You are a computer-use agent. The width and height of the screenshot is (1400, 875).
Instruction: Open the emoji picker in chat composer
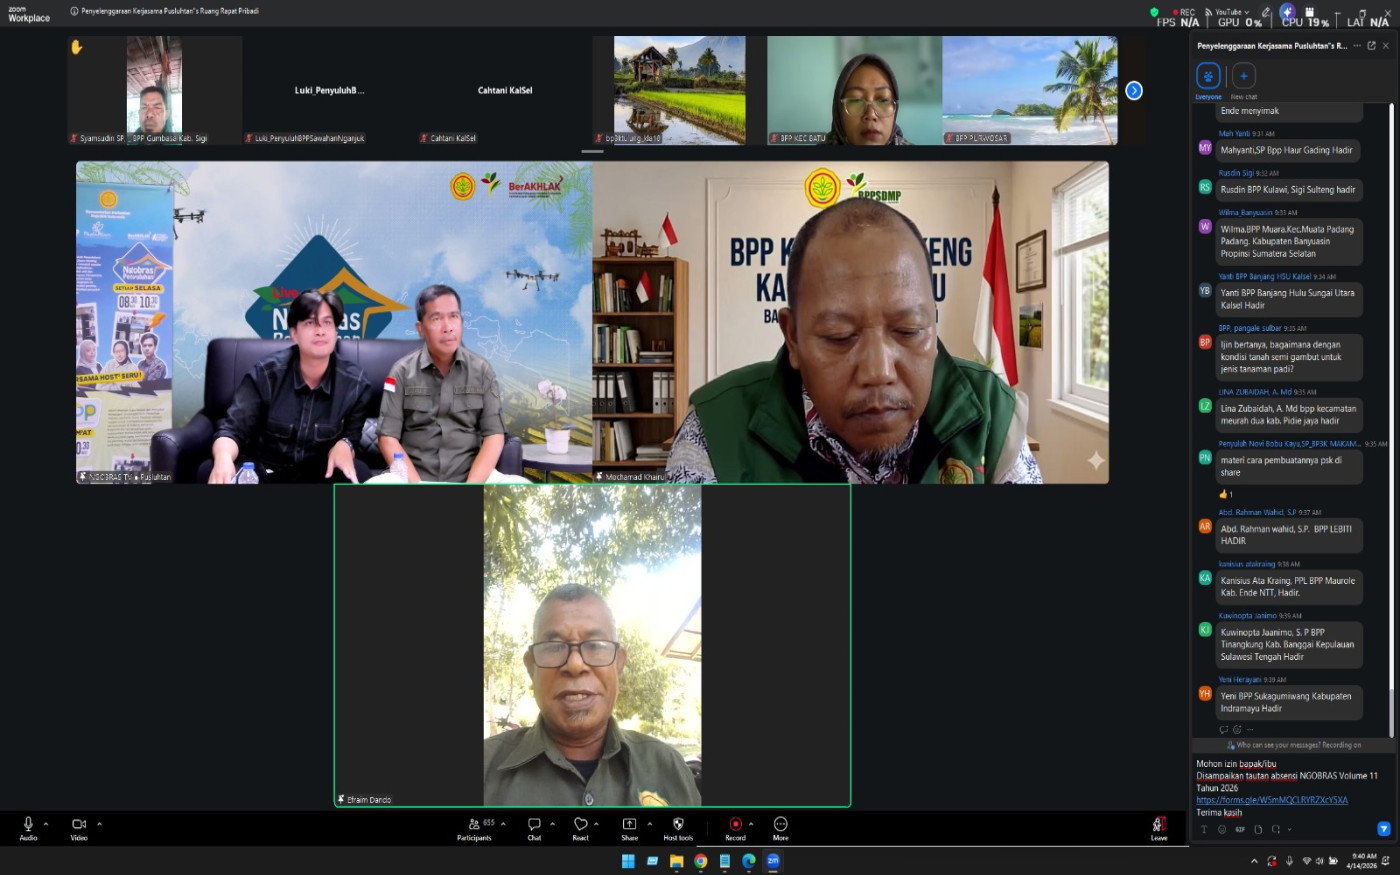pyautogui.click(x=1222, y=829)
